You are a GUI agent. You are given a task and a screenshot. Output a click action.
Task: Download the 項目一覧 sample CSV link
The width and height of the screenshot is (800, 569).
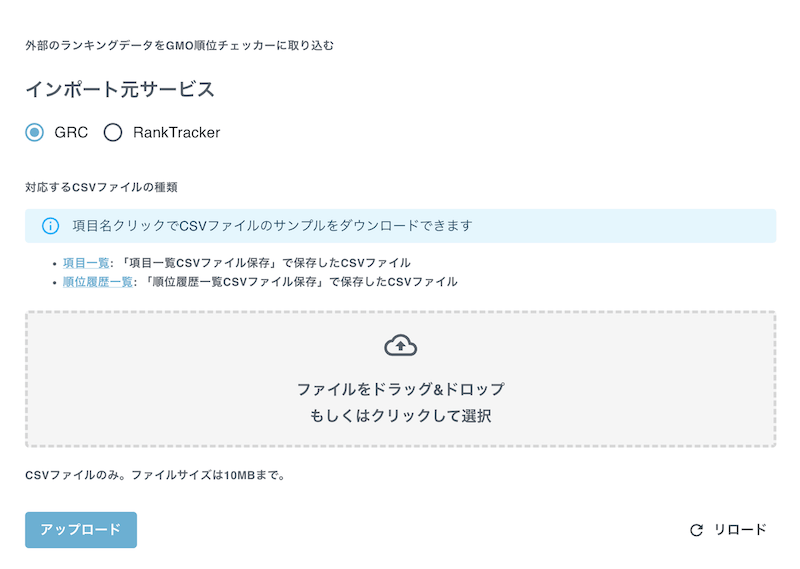pos(86,263)
